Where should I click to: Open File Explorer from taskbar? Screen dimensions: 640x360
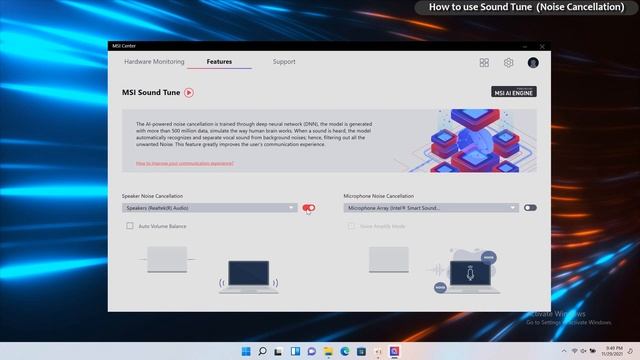328,351
